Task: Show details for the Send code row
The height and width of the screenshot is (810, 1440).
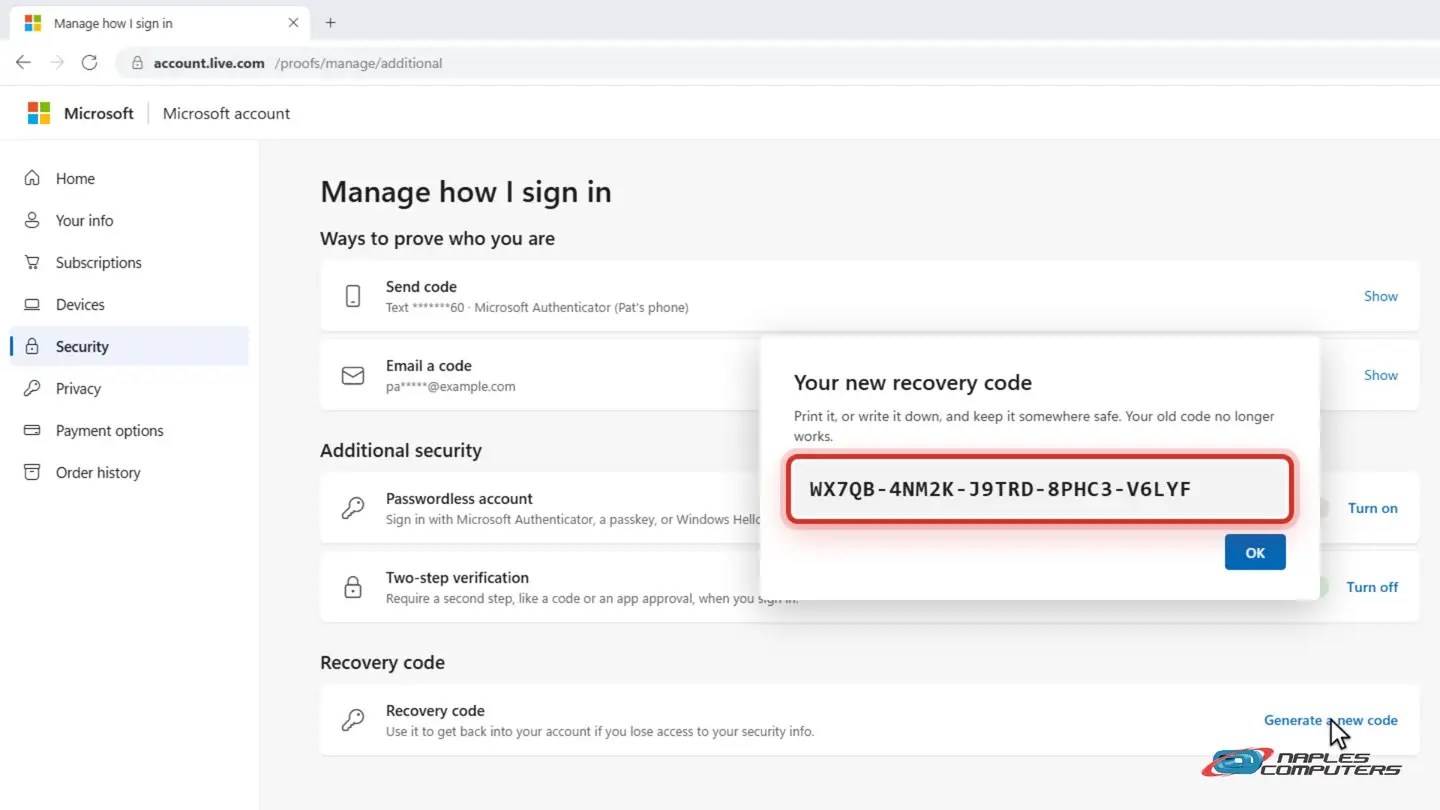Action: 1380,296
